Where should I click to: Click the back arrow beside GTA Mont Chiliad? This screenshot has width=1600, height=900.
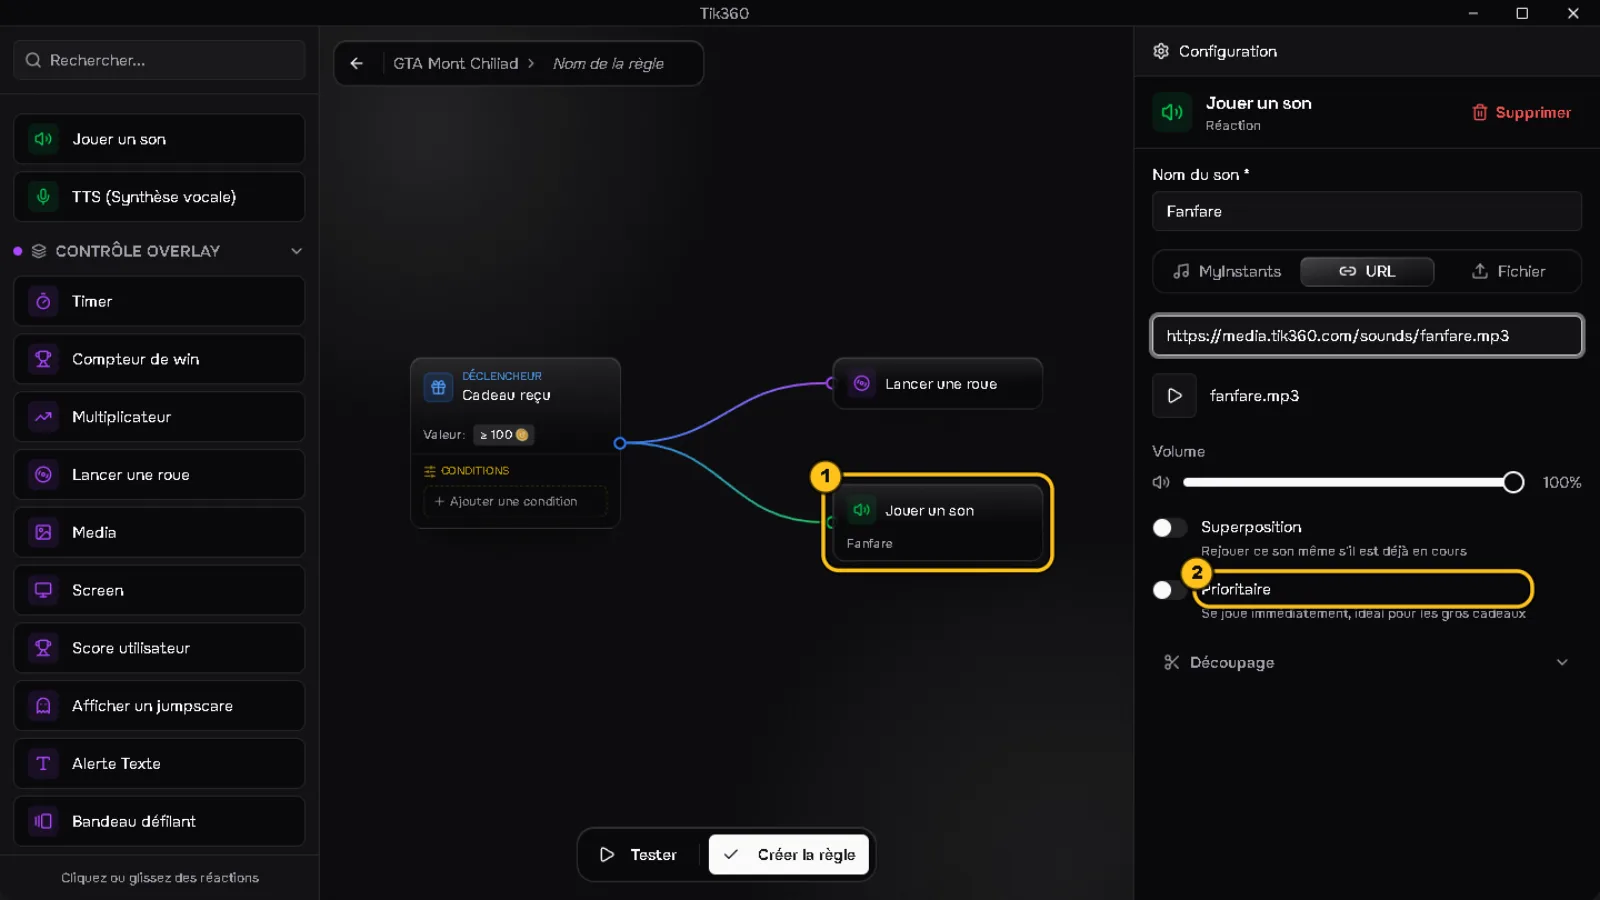[x=357, y=63]
